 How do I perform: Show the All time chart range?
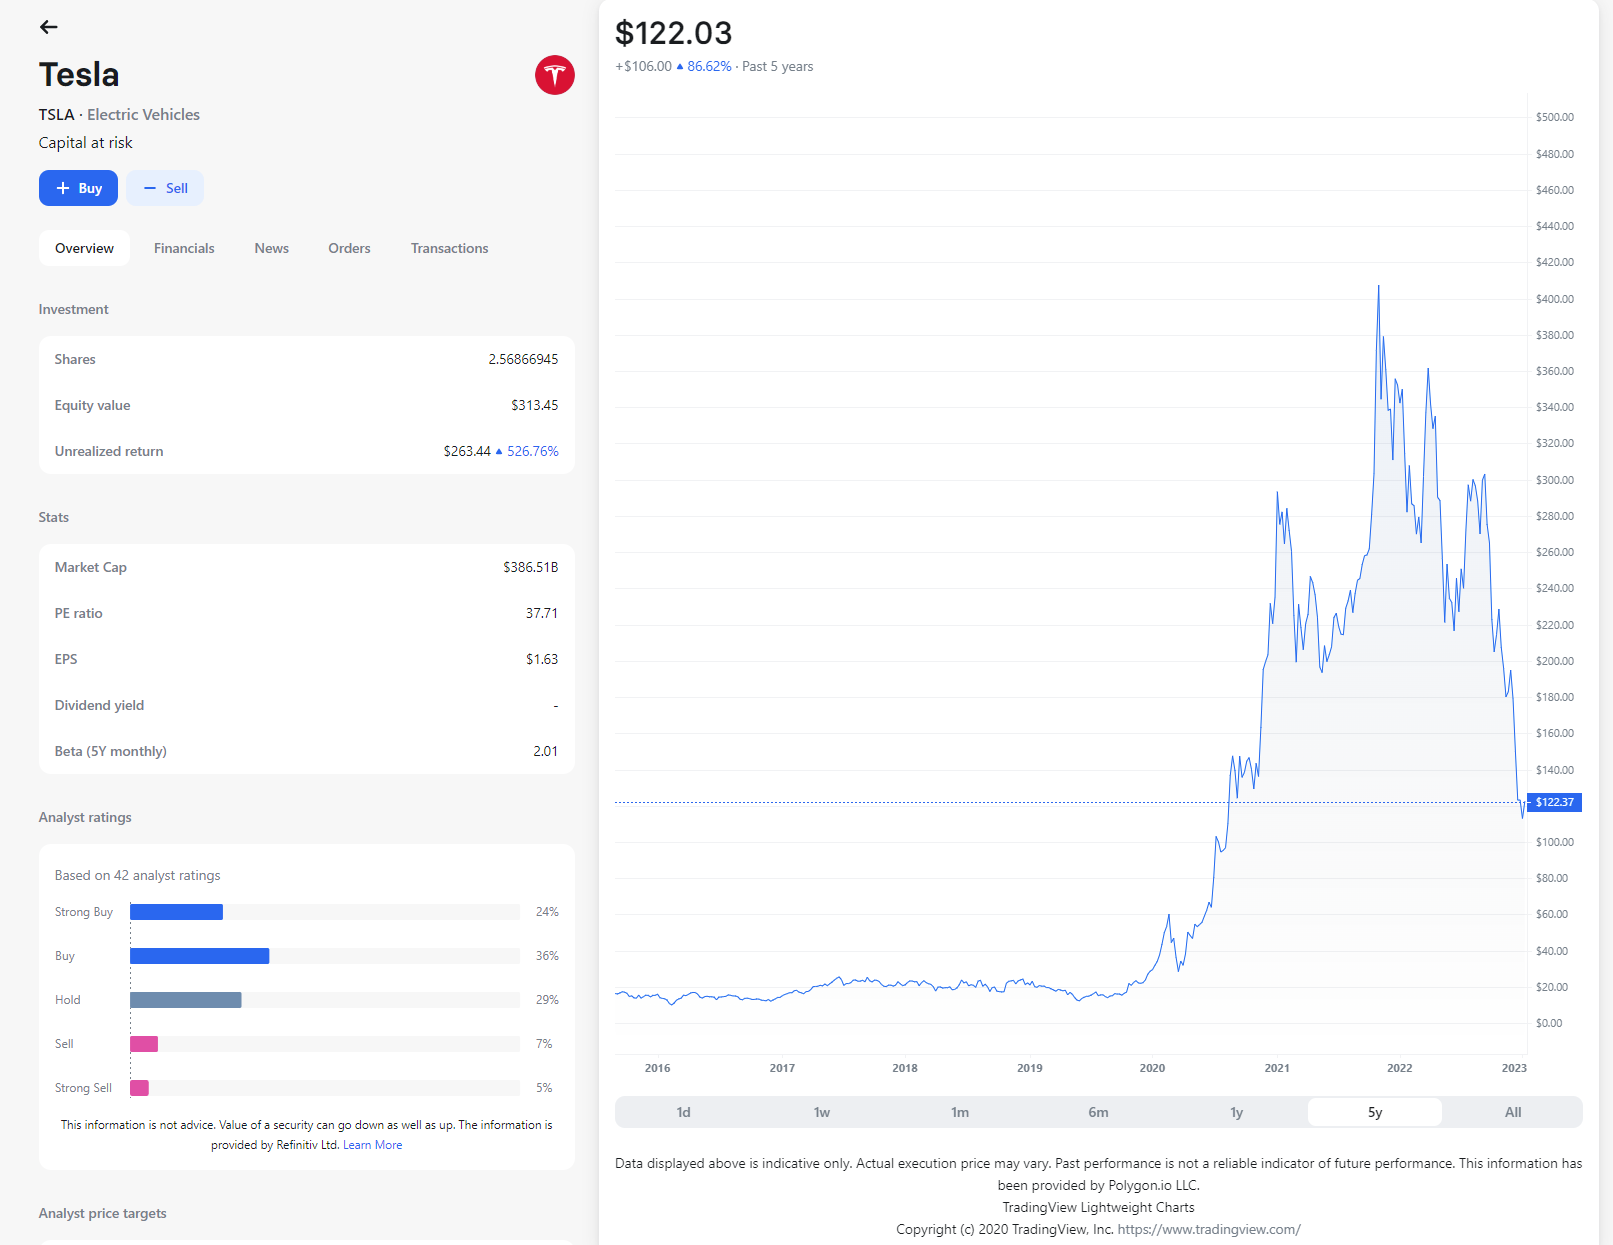click(x=1513, y=1112)
